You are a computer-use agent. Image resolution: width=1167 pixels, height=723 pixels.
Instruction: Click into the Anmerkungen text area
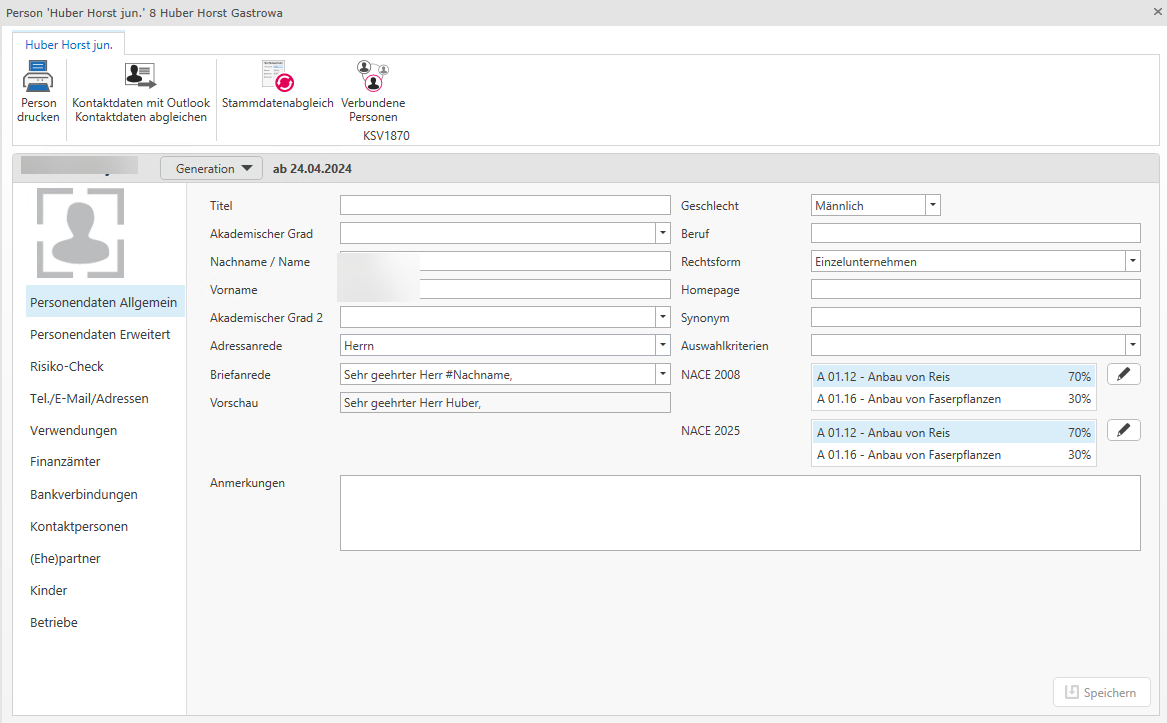[x=740, y=512]
